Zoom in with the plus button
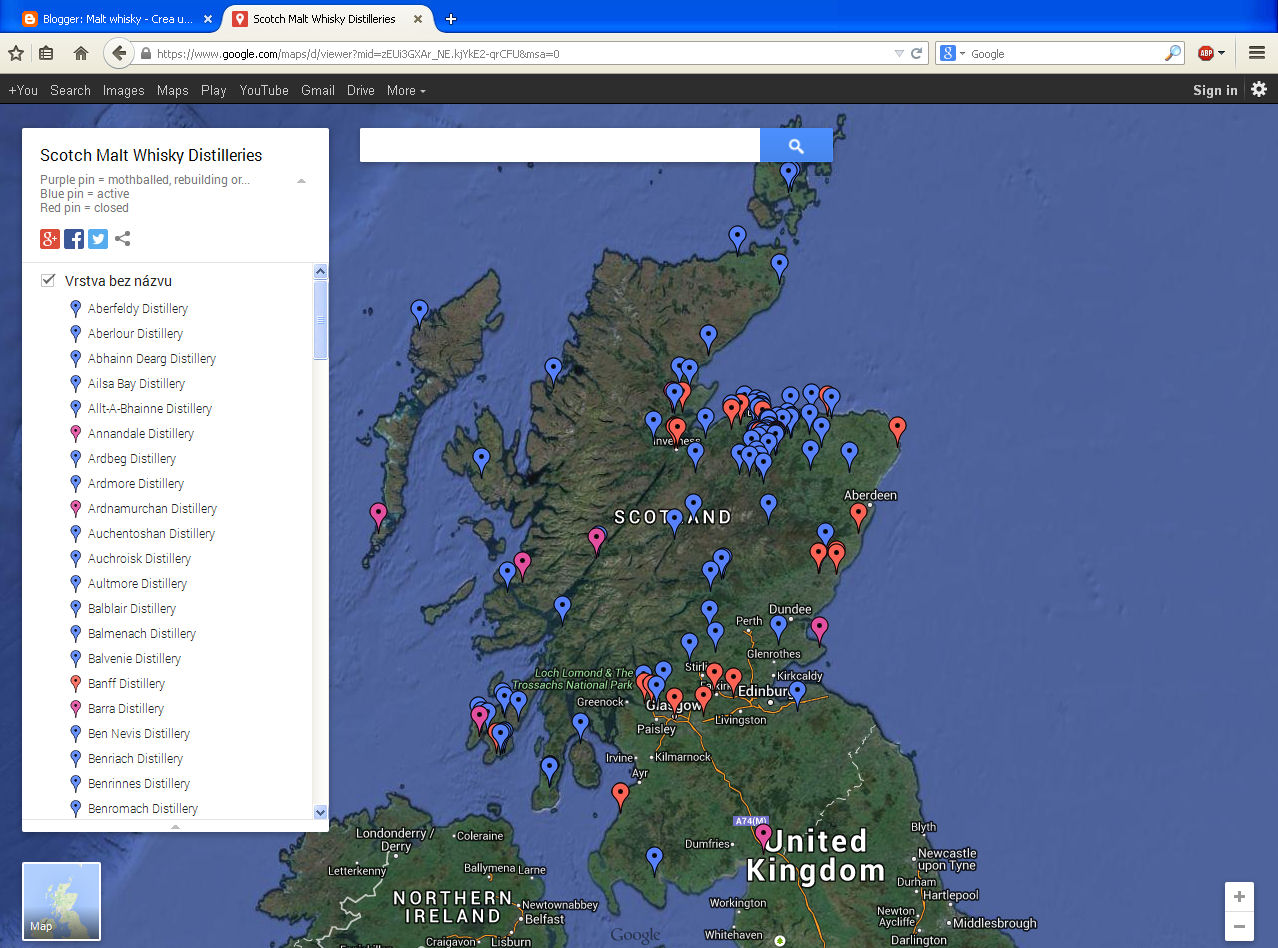1278x948 pixels. 1239,896
